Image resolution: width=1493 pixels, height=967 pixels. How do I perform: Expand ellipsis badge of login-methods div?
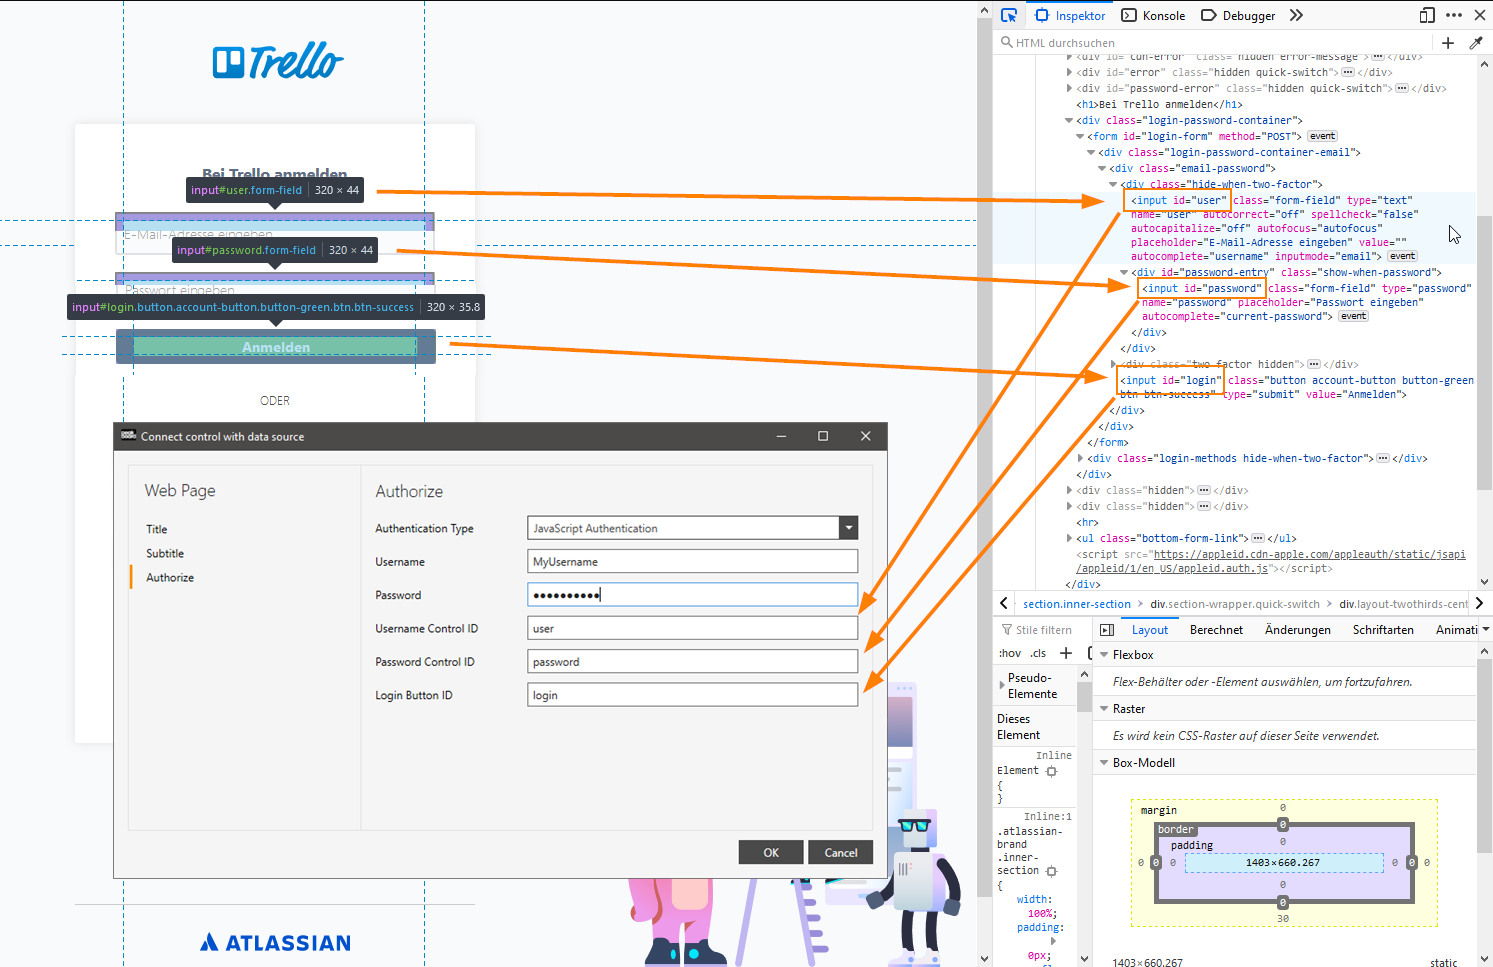pos(1383,458)
